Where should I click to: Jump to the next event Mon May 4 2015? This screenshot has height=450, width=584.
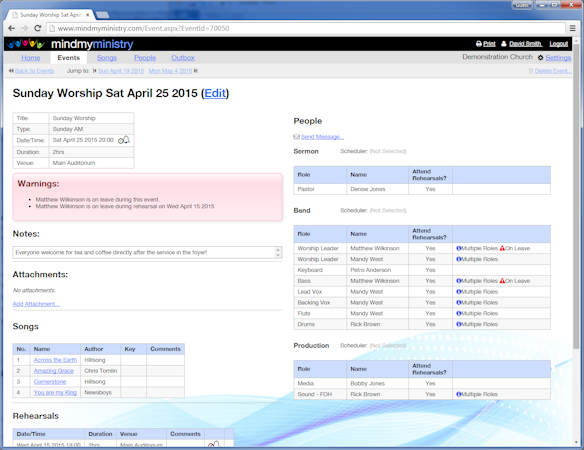(x=170, y=71)
